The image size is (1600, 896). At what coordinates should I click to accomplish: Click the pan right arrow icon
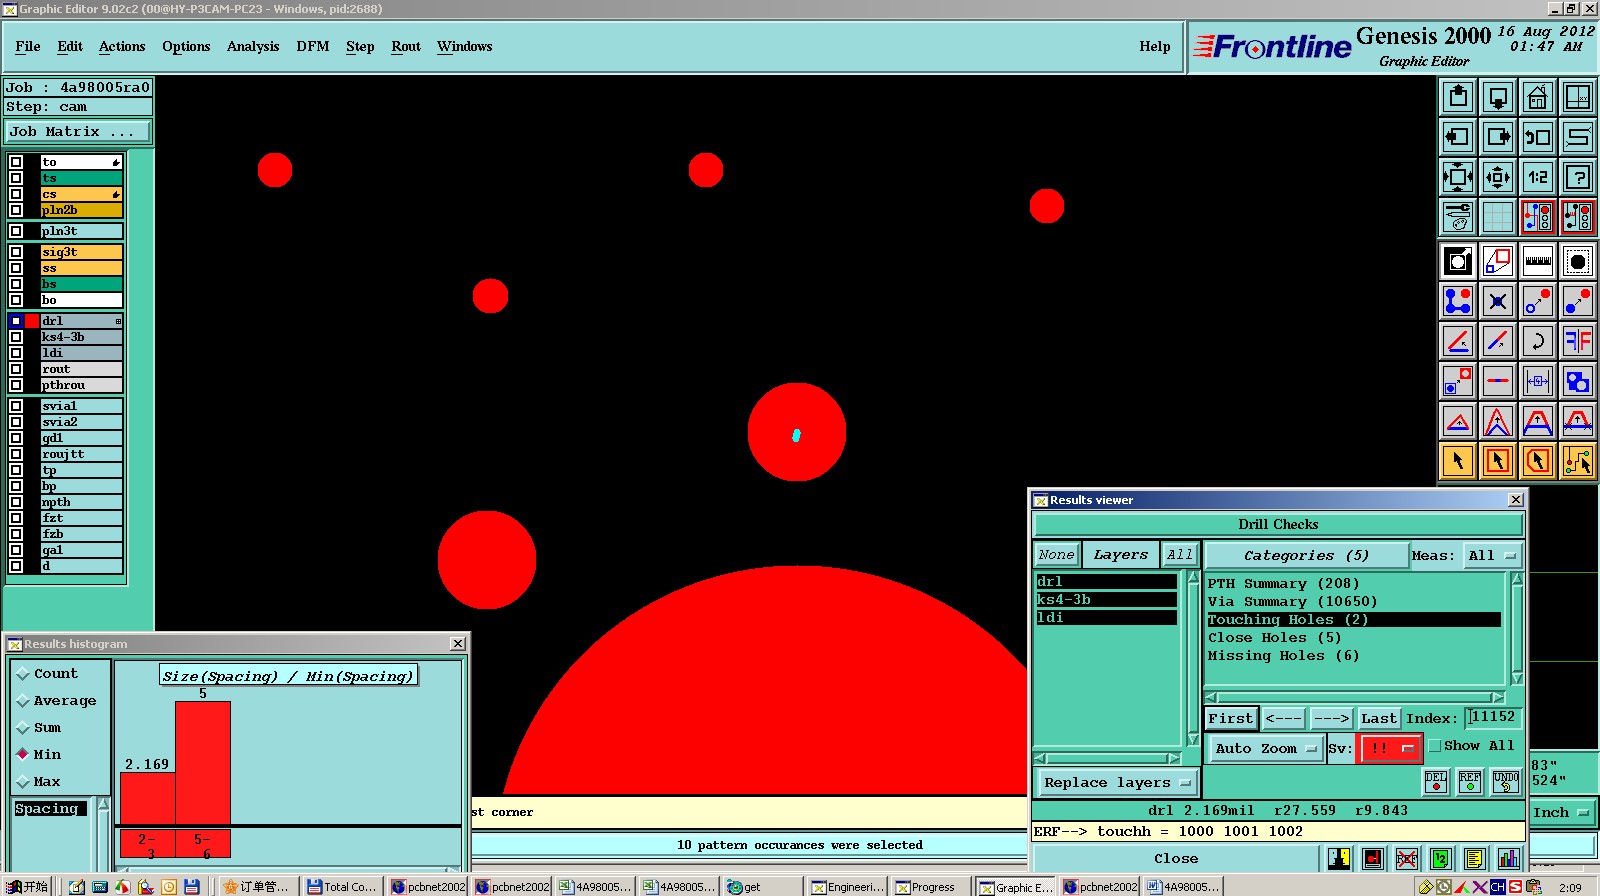(x=1498, y=137)
